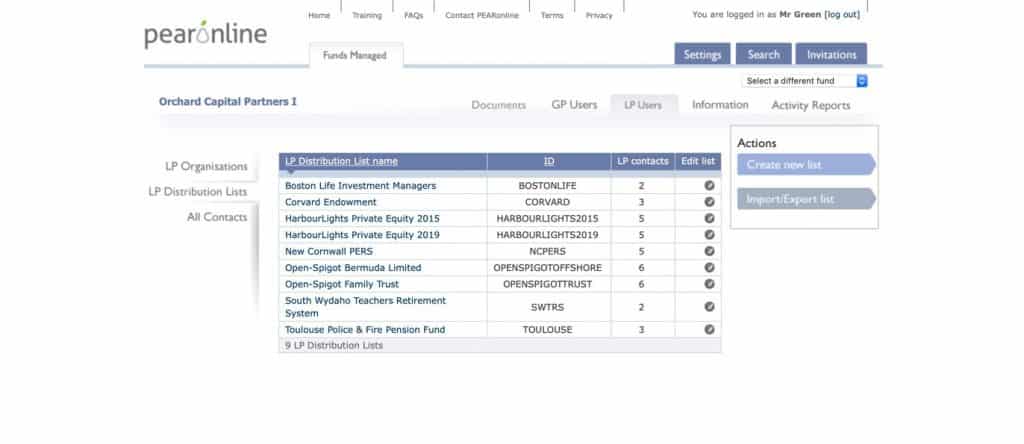
Task: Open the Invitations button
Action: pyautogui.click(x=831, y=54)
